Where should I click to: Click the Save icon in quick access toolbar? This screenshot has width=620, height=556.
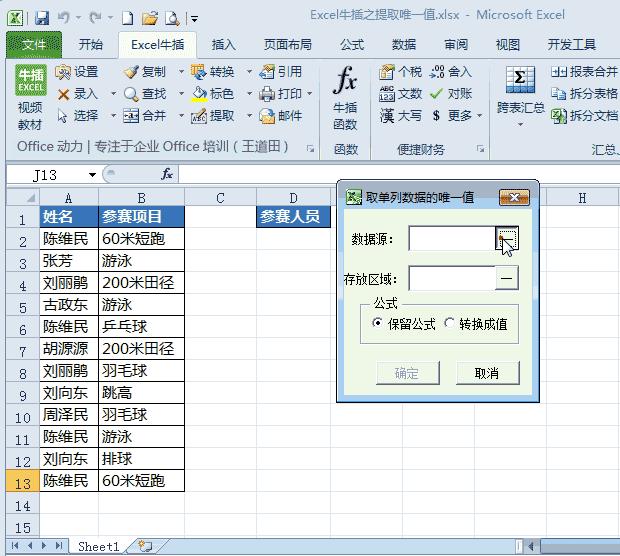click(42, 18)
